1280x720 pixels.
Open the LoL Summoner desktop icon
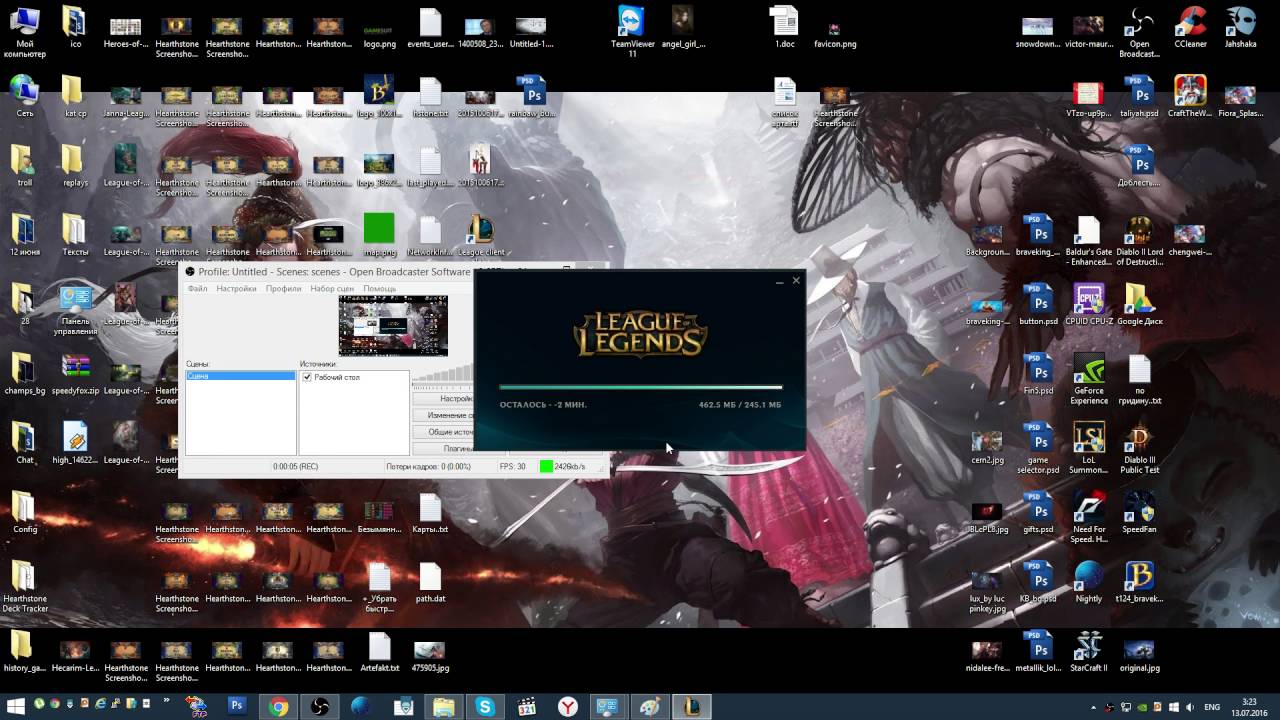pyautogui.click(x=1088, y=447)
